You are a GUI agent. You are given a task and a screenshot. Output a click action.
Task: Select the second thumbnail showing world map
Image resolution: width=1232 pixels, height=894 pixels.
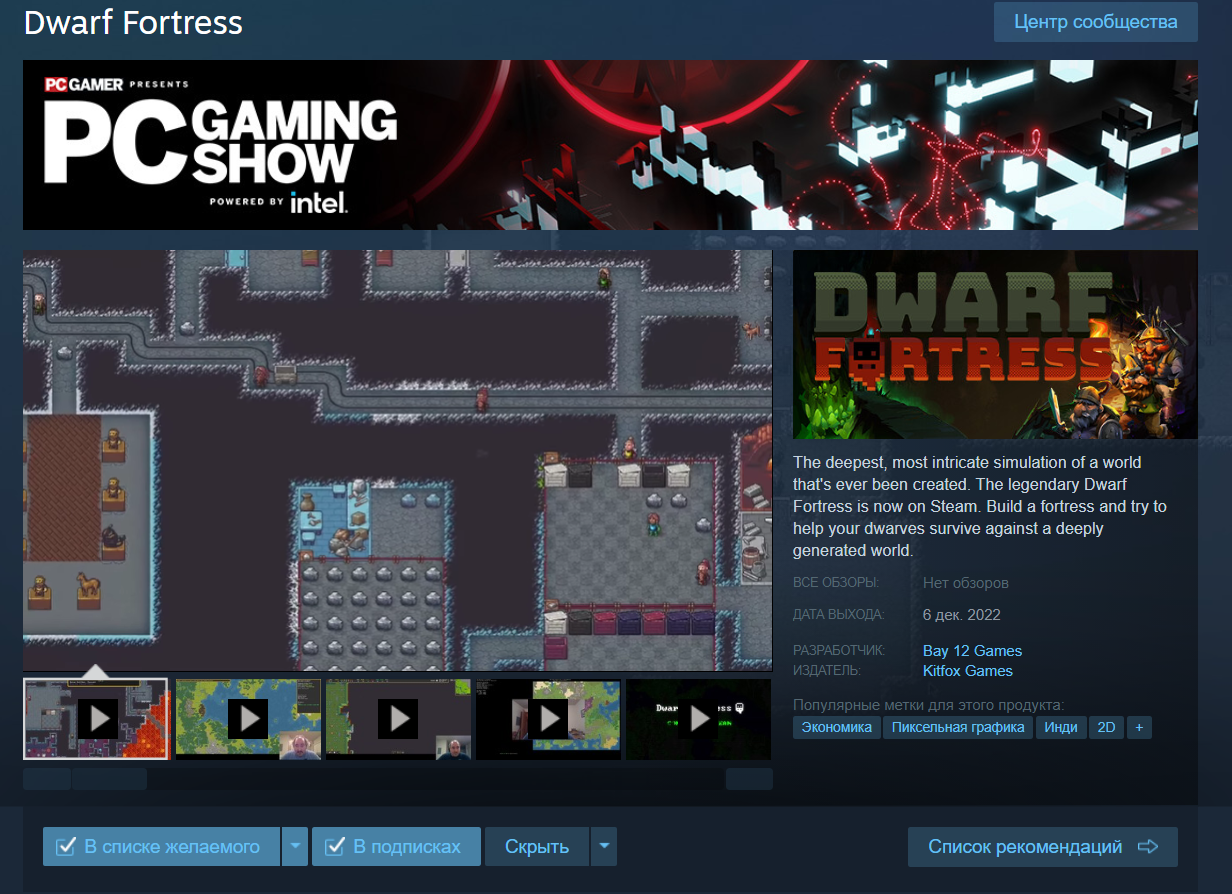[x=248, y=719]
